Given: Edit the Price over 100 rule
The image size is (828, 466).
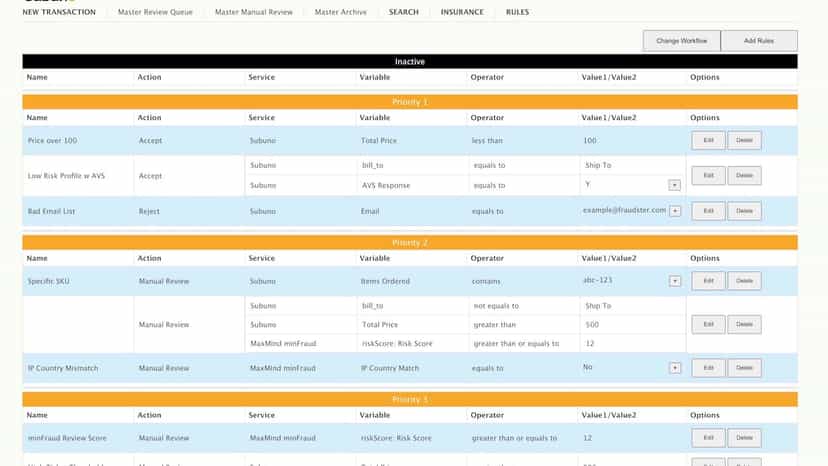Looking at the screenshot, I should 708,140.
